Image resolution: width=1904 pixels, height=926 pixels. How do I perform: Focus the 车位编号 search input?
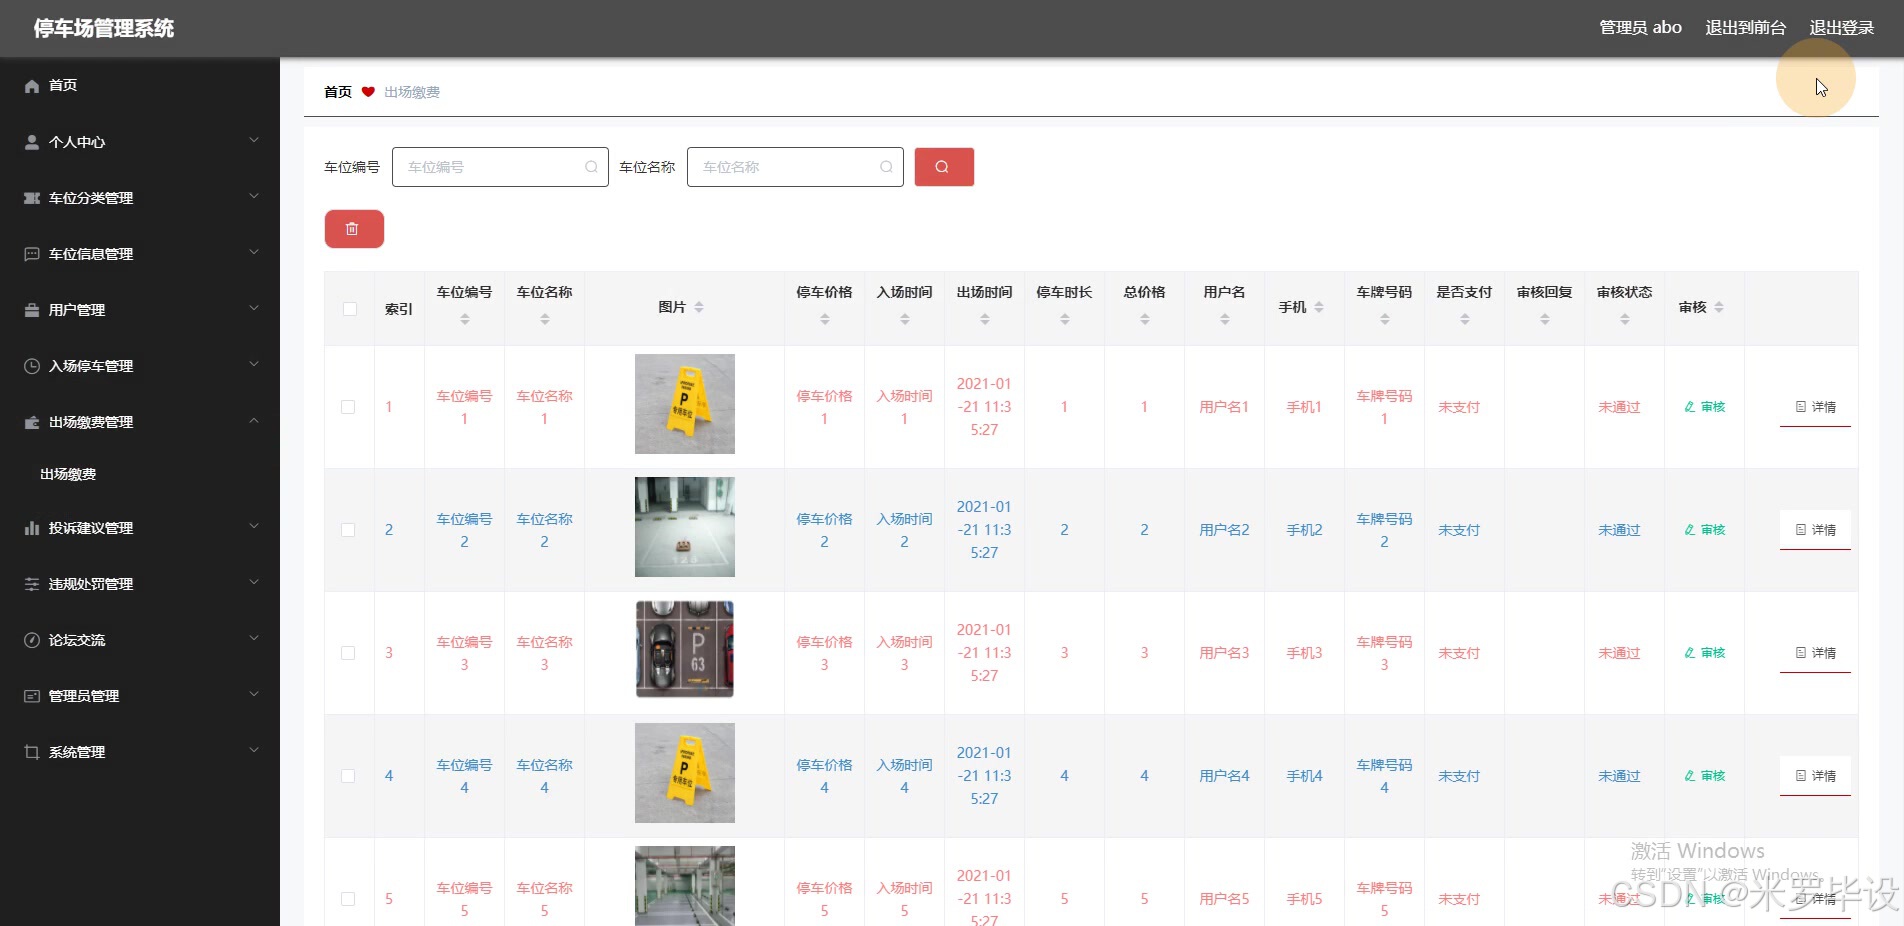[x=500, y=167]
